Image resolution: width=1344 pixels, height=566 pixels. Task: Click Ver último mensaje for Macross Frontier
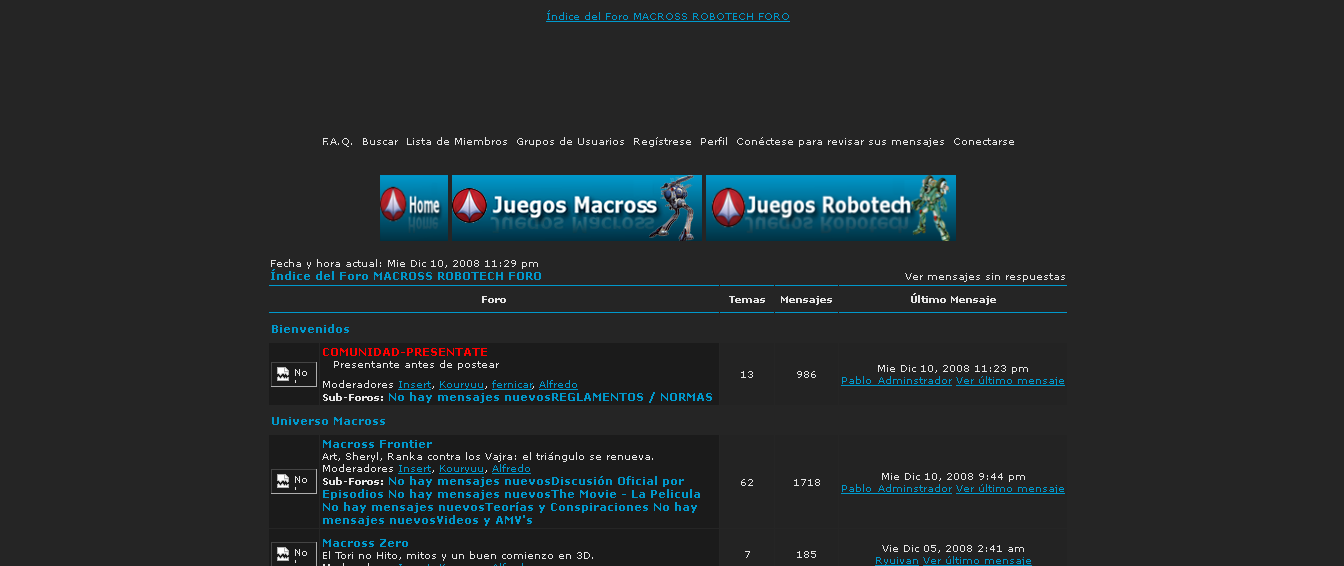point(1010,489)
